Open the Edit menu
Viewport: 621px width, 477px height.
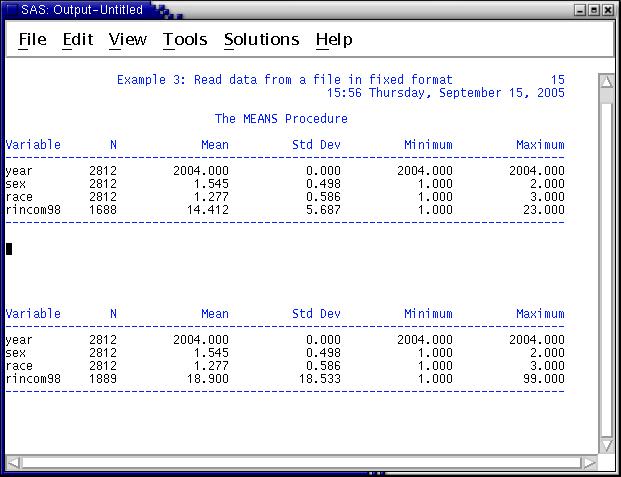77,40
